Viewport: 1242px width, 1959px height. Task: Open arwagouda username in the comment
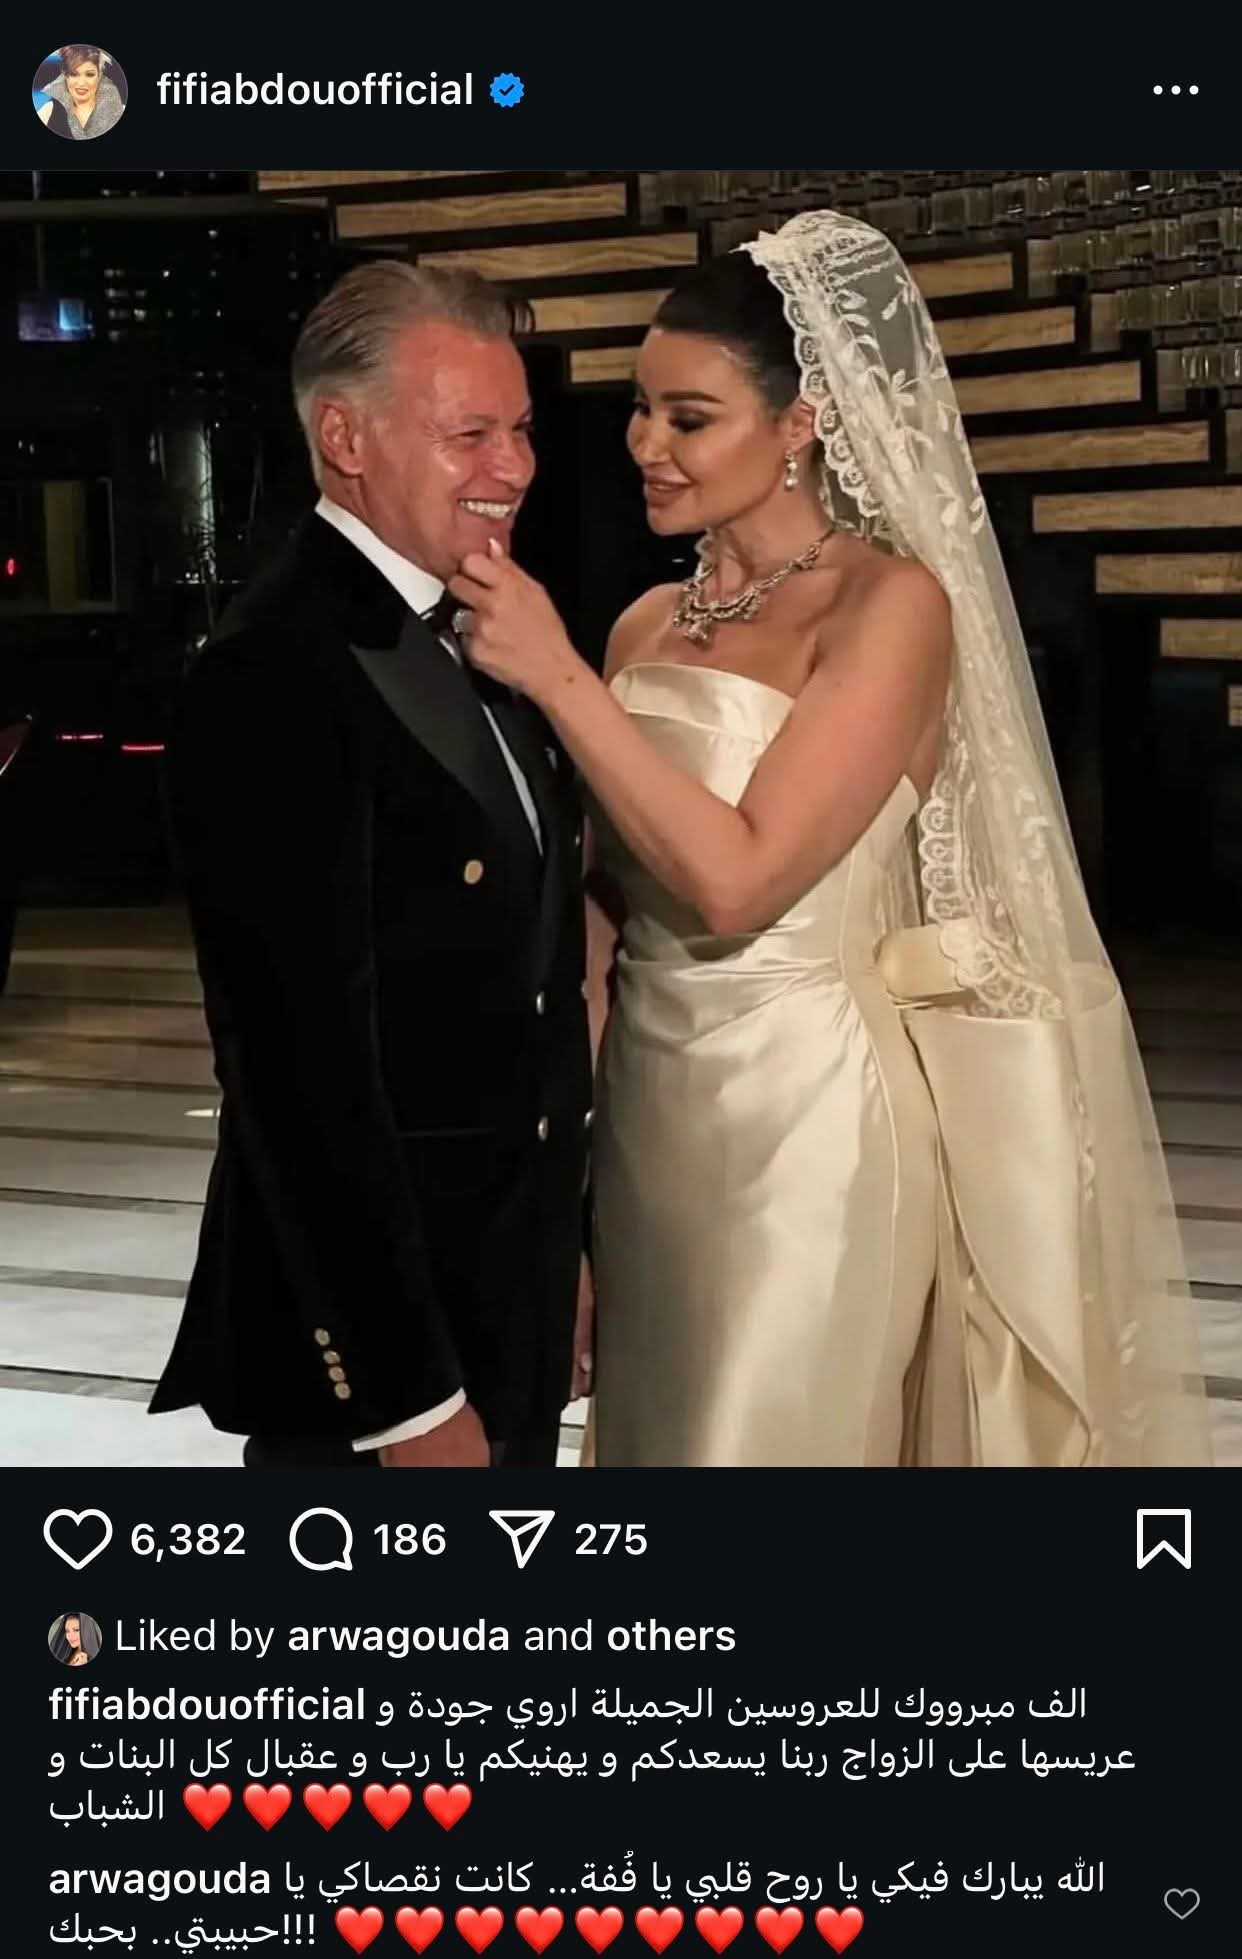[160, 1880]
